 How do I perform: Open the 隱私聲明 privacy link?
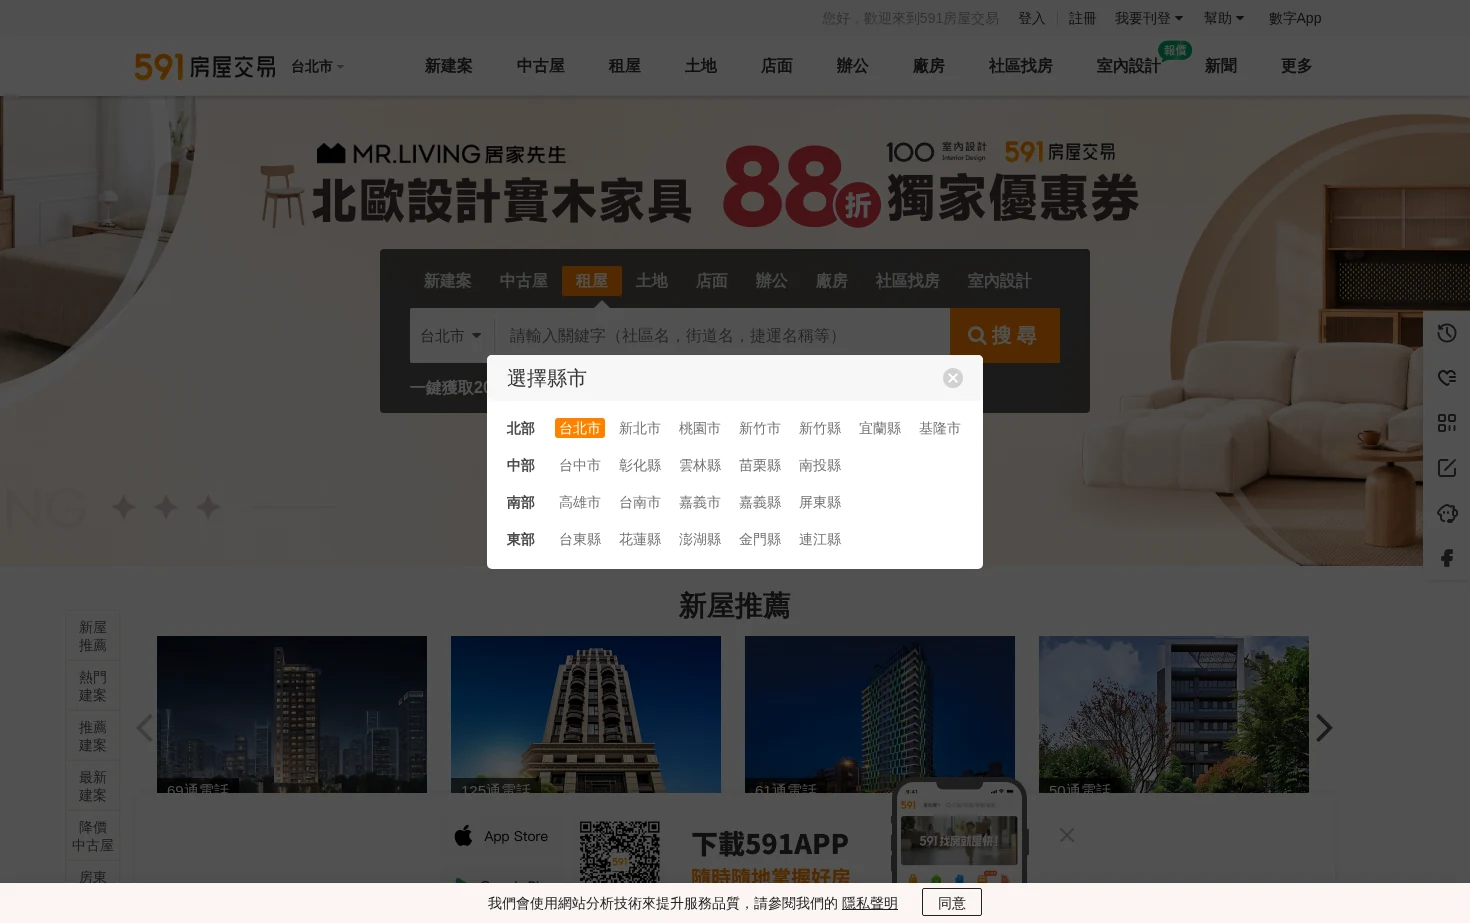[870, 903]
